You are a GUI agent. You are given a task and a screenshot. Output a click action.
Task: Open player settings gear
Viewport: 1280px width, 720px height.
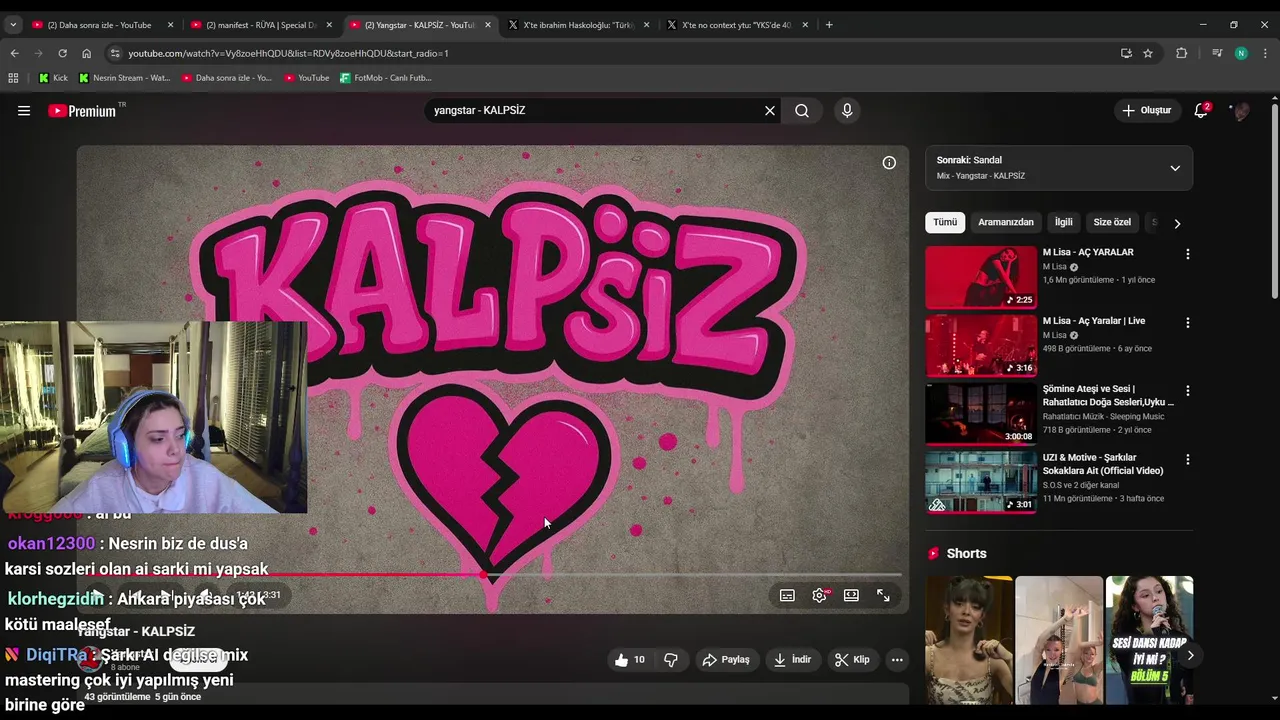820,595
